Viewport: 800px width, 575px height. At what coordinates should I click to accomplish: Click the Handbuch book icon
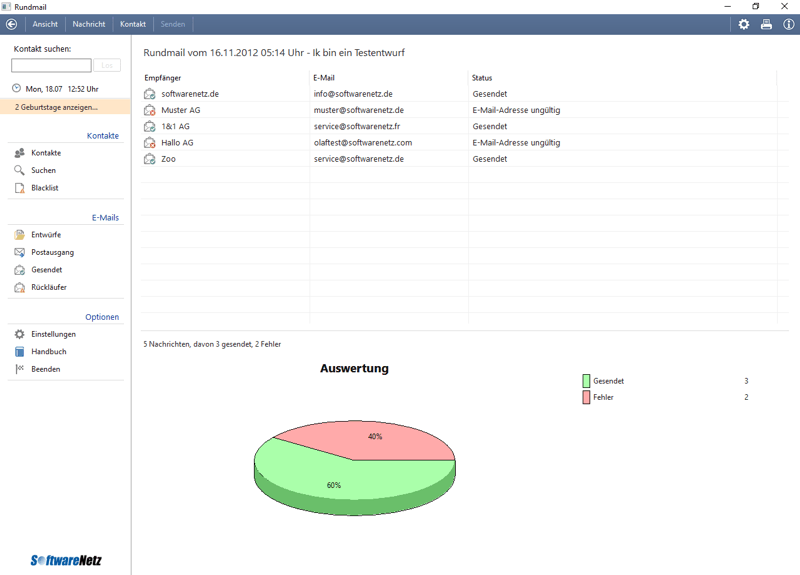pos(19,352)
